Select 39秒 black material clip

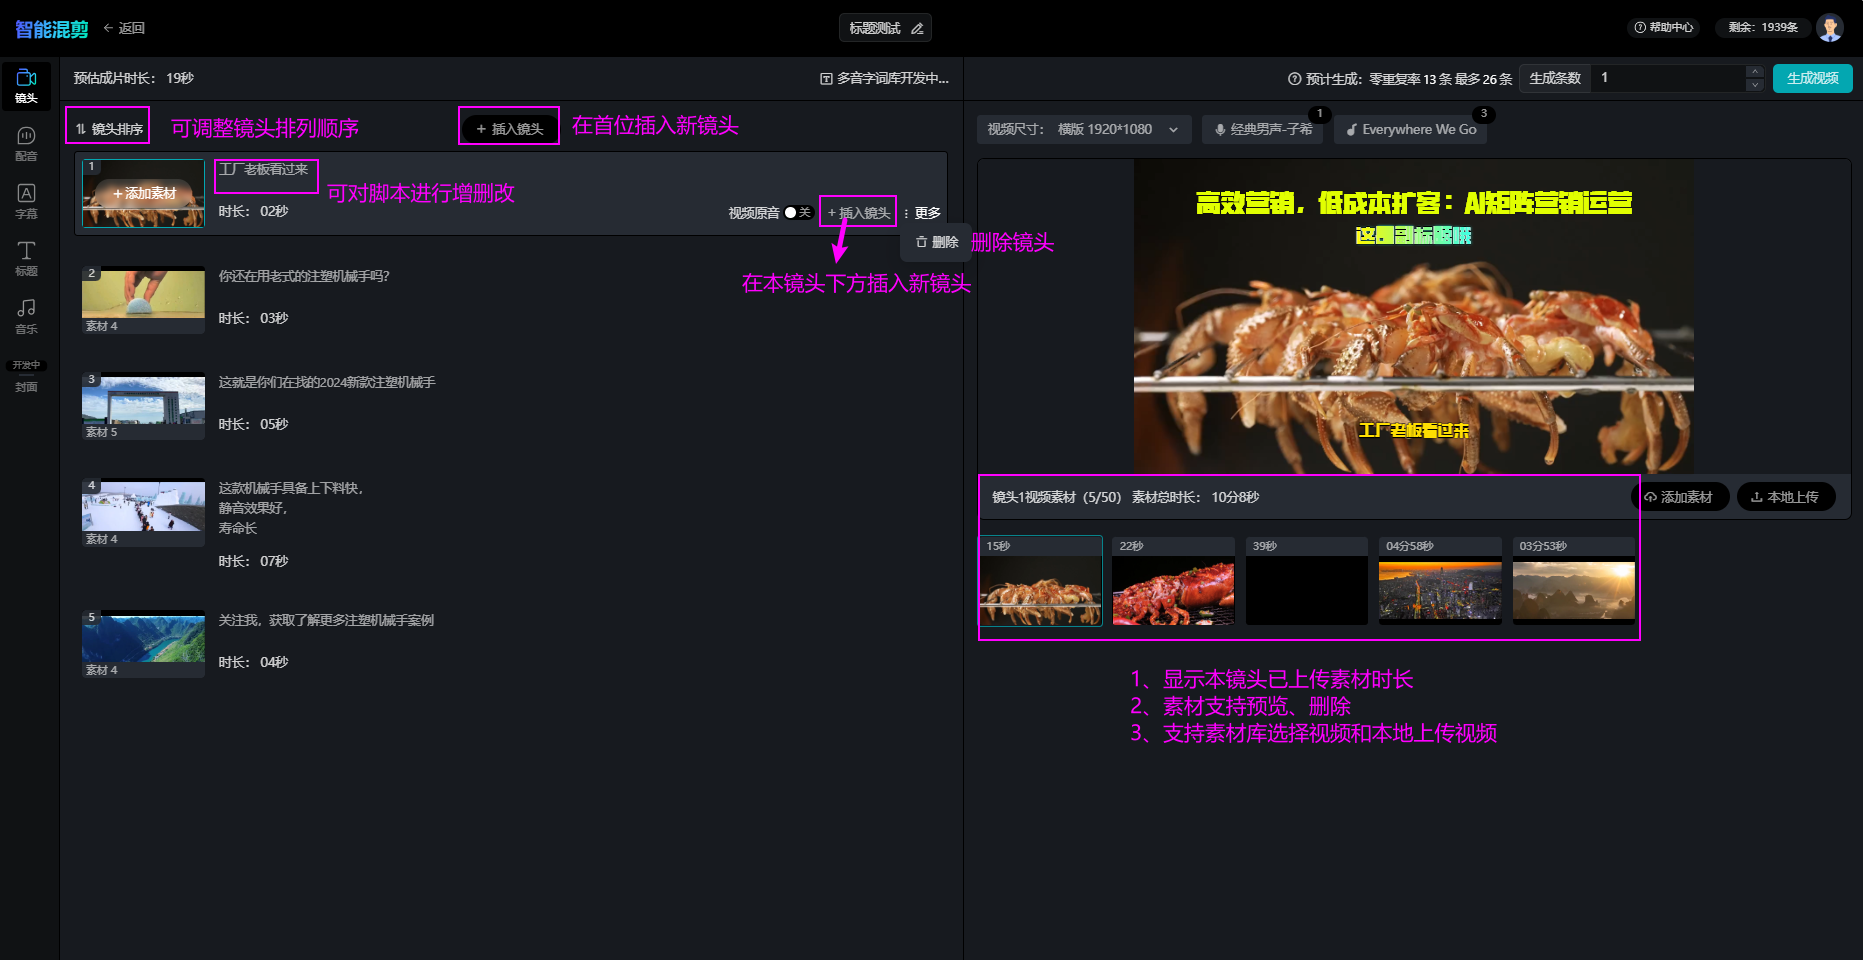pyautogui.click(x=1307, y=581)
